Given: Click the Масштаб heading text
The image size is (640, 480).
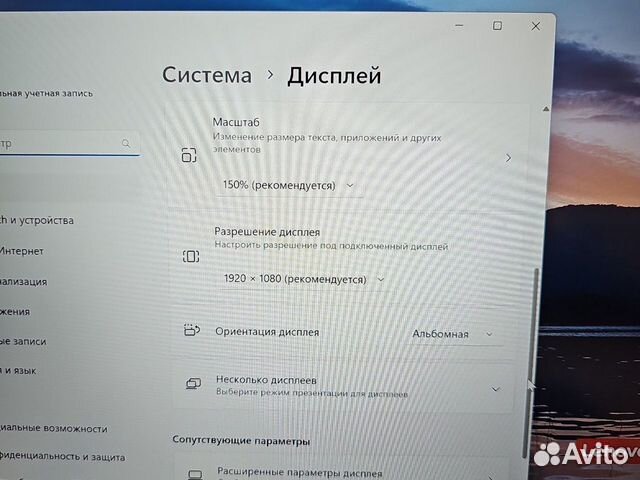Looking at the screenshot, I should [x=236, y=122].
